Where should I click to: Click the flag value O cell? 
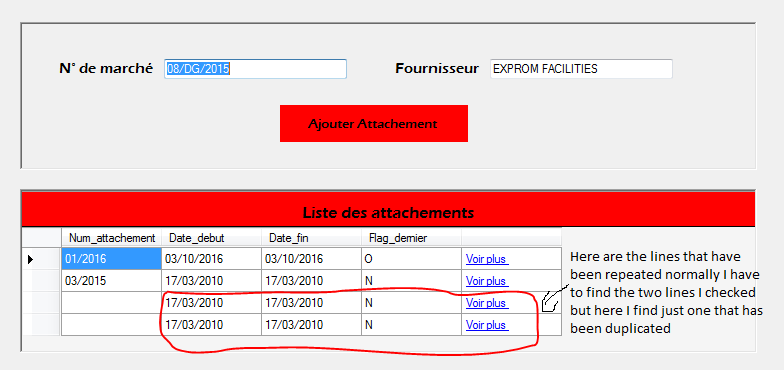tap(412, 259)
